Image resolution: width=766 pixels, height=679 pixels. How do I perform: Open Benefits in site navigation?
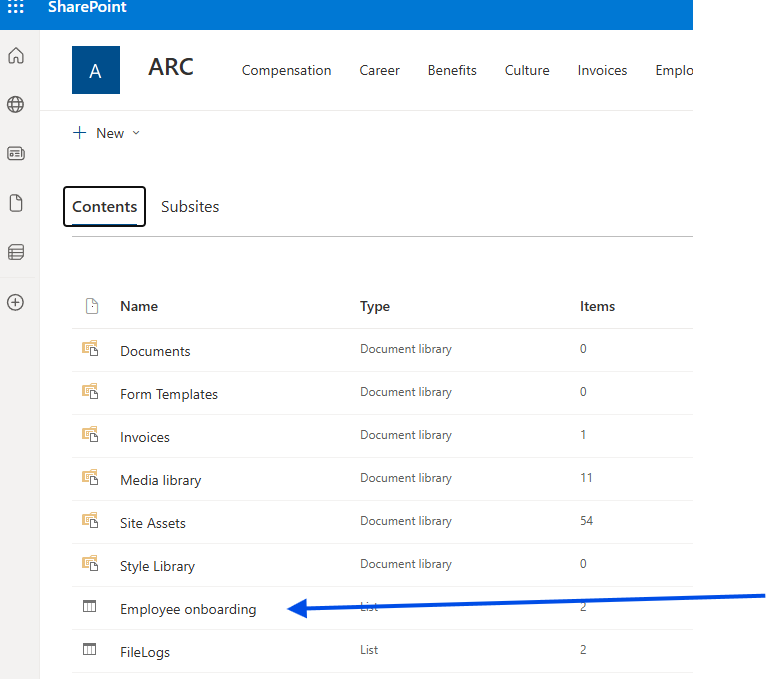(452, 70)
